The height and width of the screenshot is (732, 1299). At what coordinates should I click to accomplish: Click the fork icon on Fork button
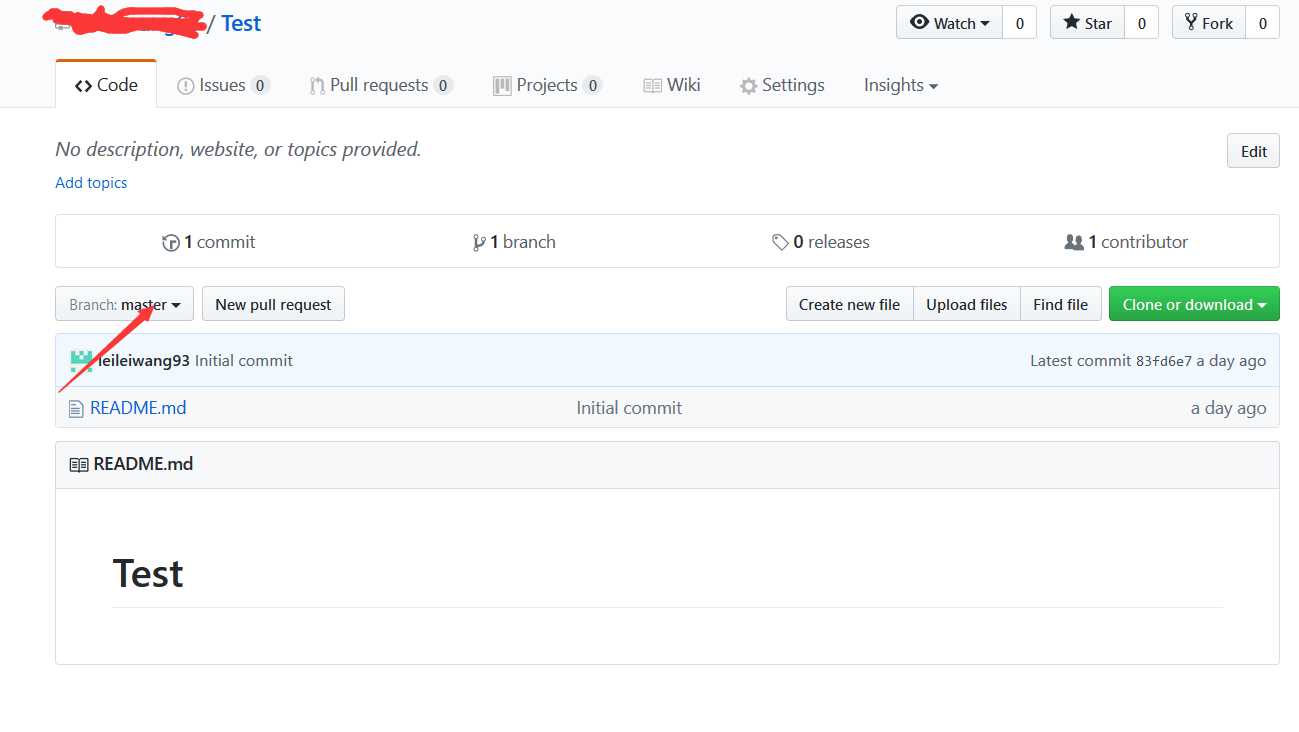pyautogui.click(x=1191, y=22)
